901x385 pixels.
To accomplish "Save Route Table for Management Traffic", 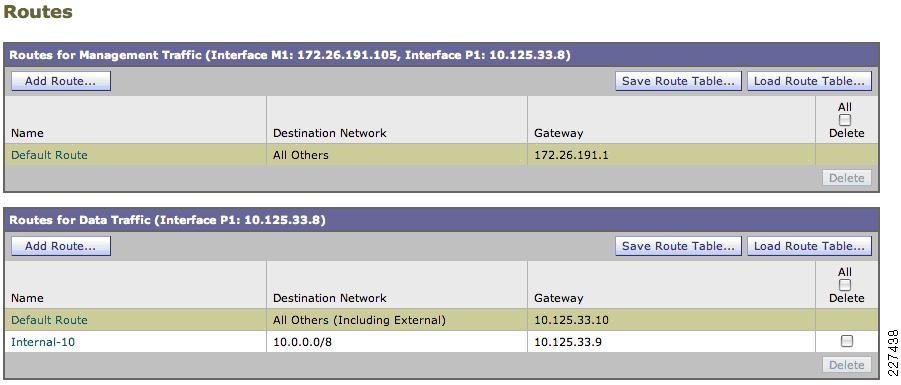I will (678, 81).
